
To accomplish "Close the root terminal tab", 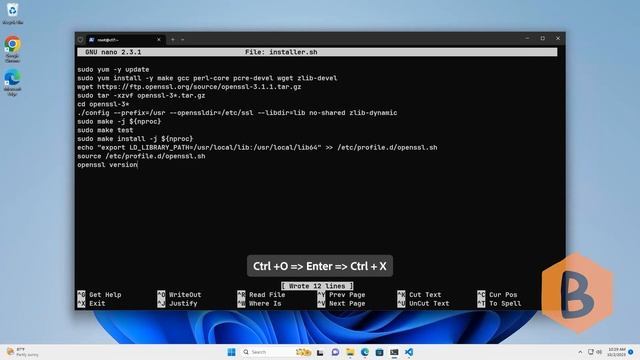I will [x=159, y=40].
